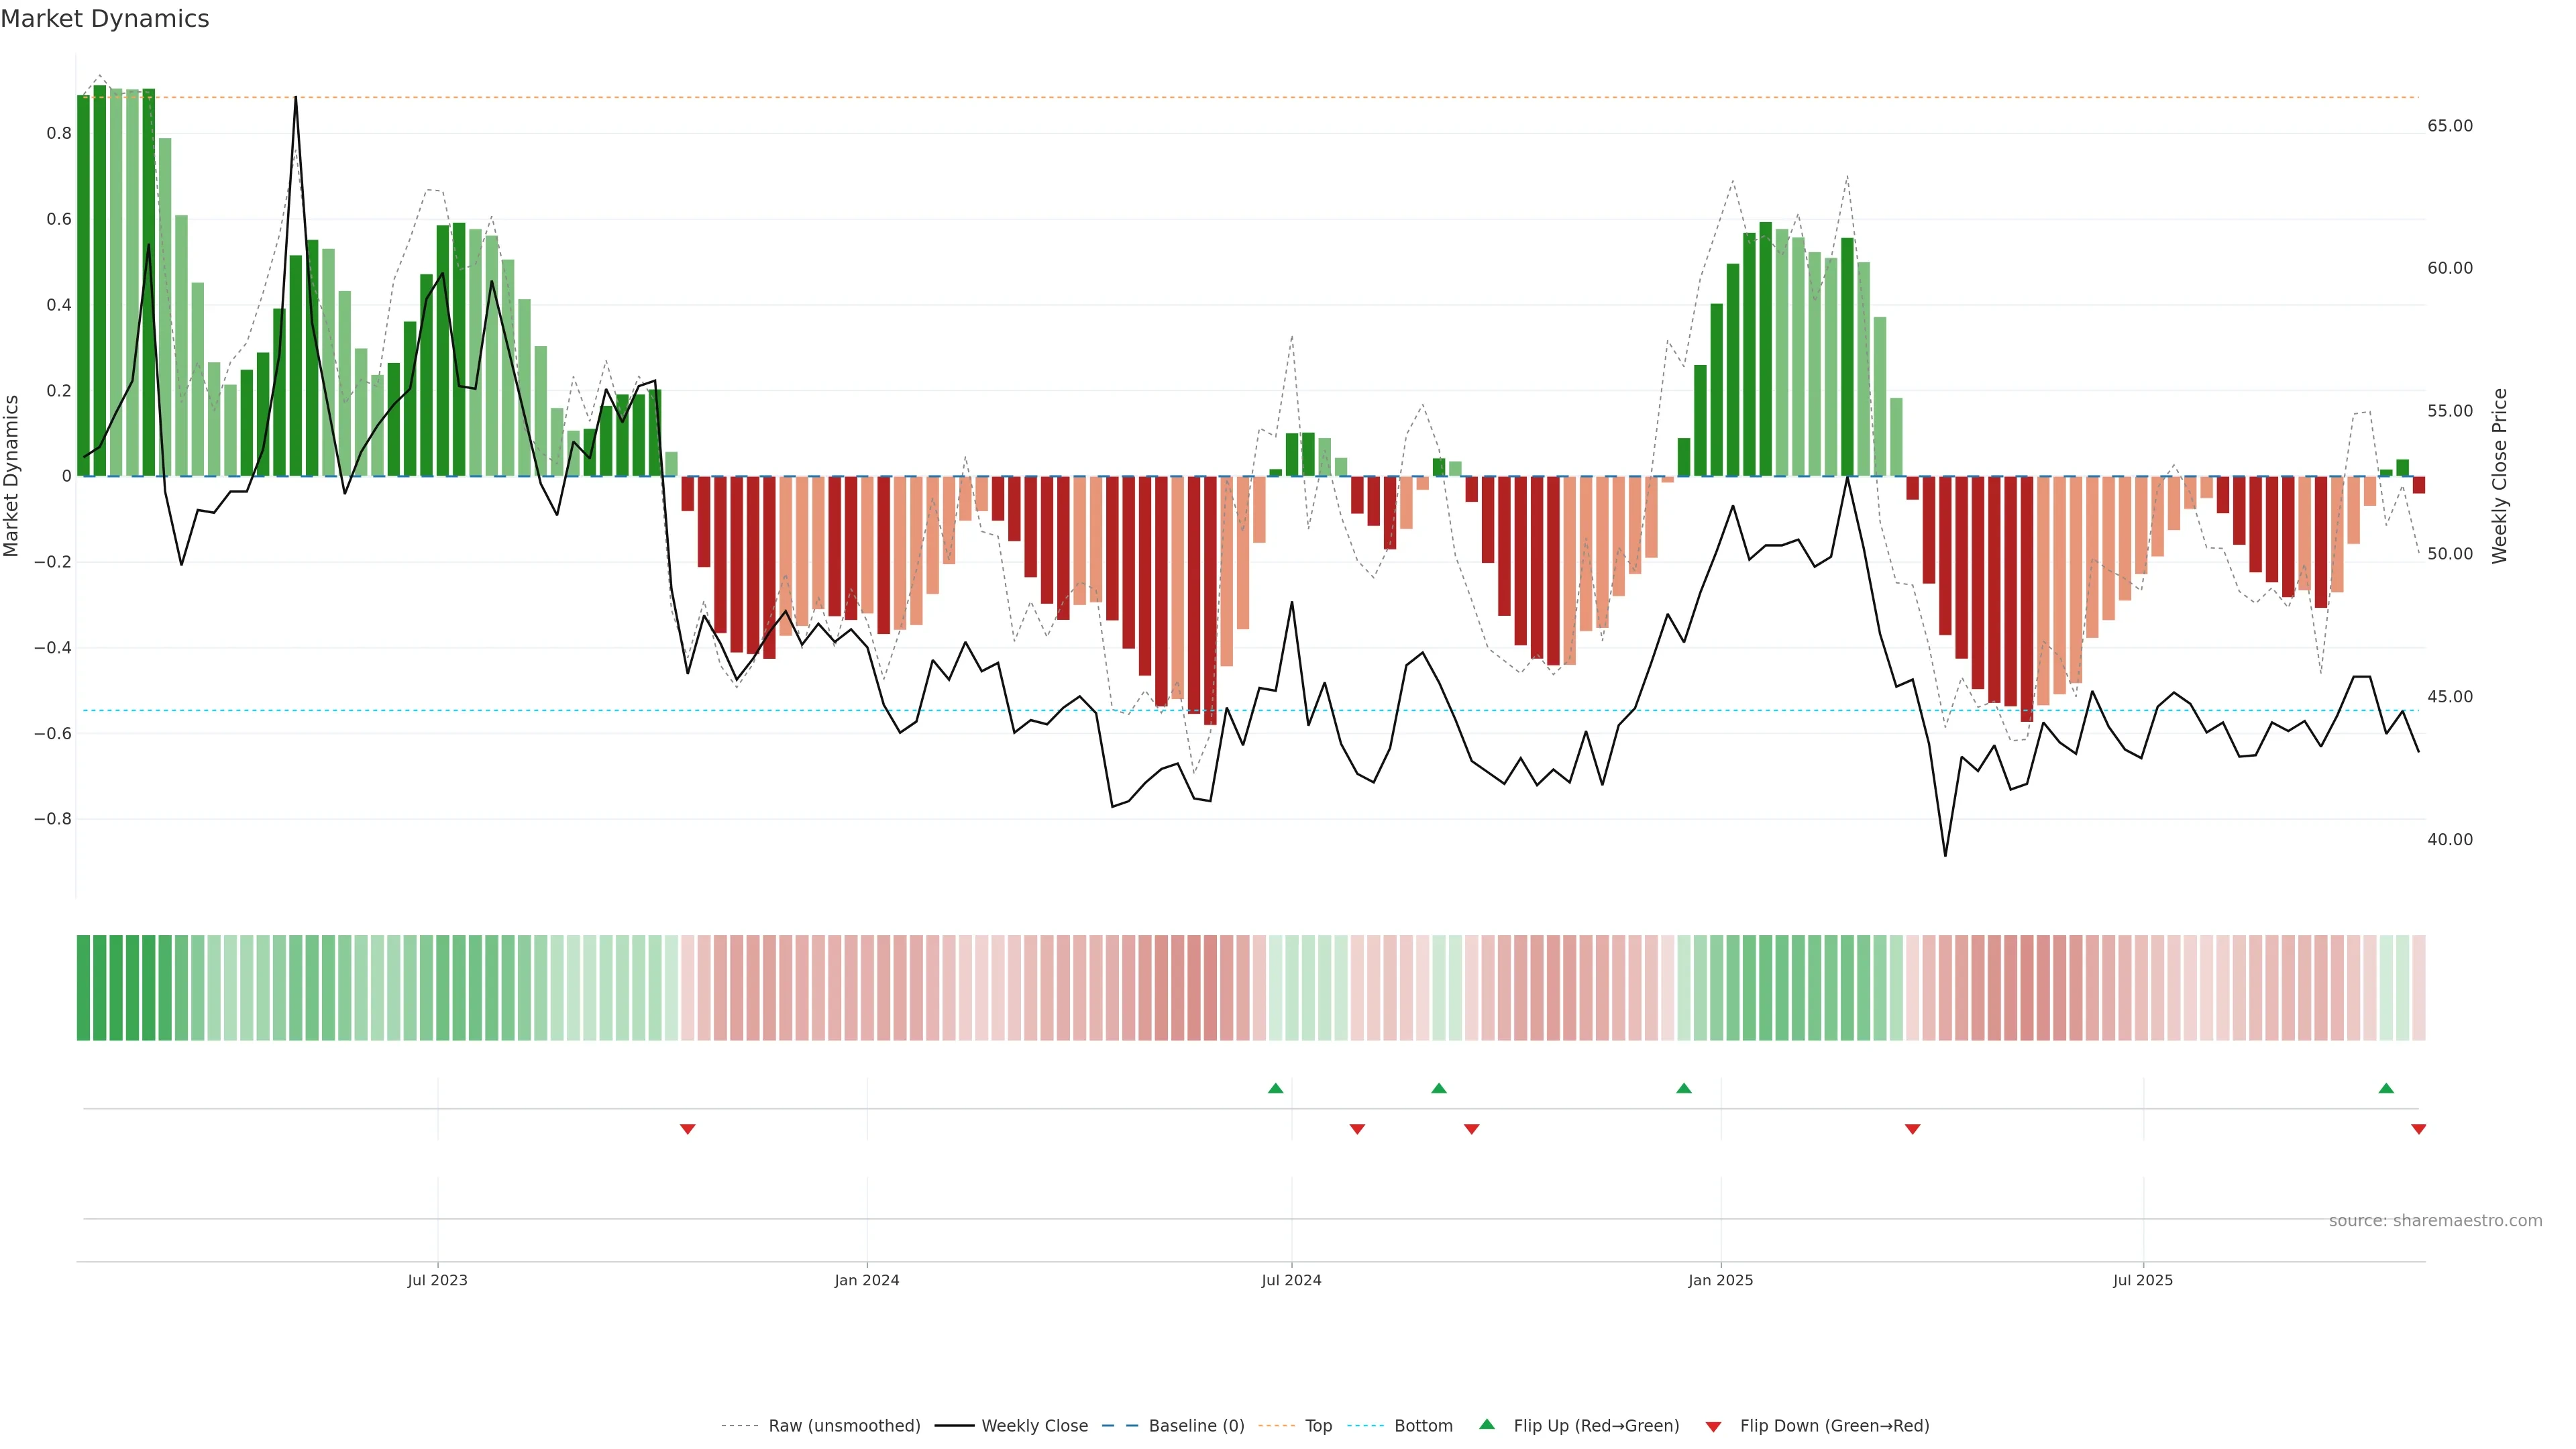Toggle the Weekly Close legend series
Screen dimensions: 2576x1449
(1034, 1426)
